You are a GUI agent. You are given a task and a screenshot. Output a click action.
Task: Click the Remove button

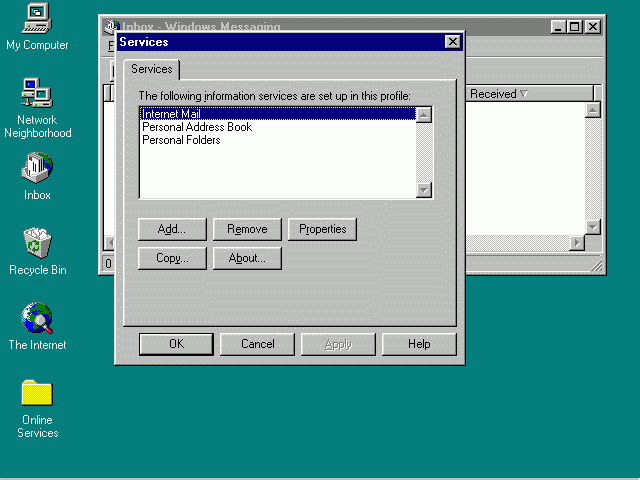[247, 229]
